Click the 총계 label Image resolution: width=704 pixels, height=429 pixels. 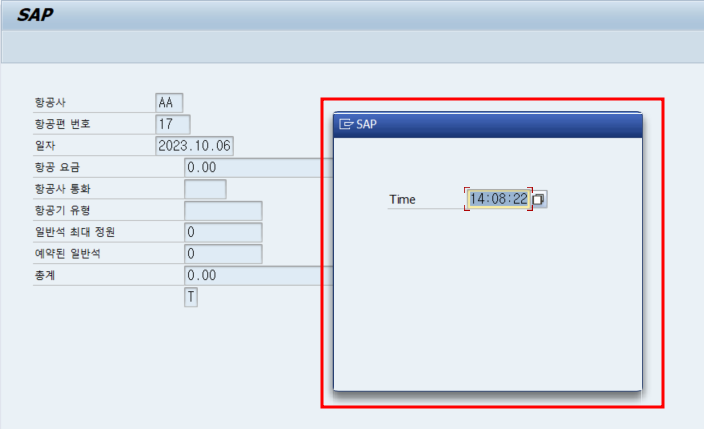tap(45, 275)
